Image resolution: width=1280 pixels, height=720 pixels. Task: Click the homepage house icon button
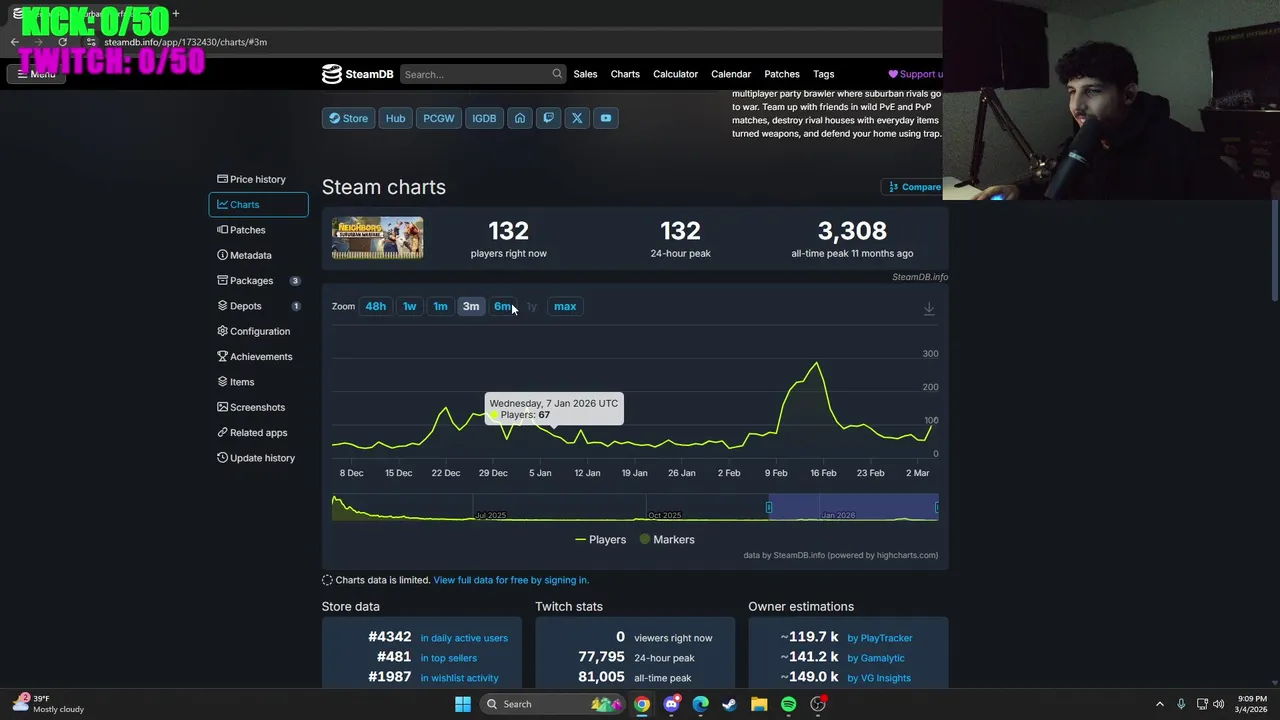[x=520, y=118]
